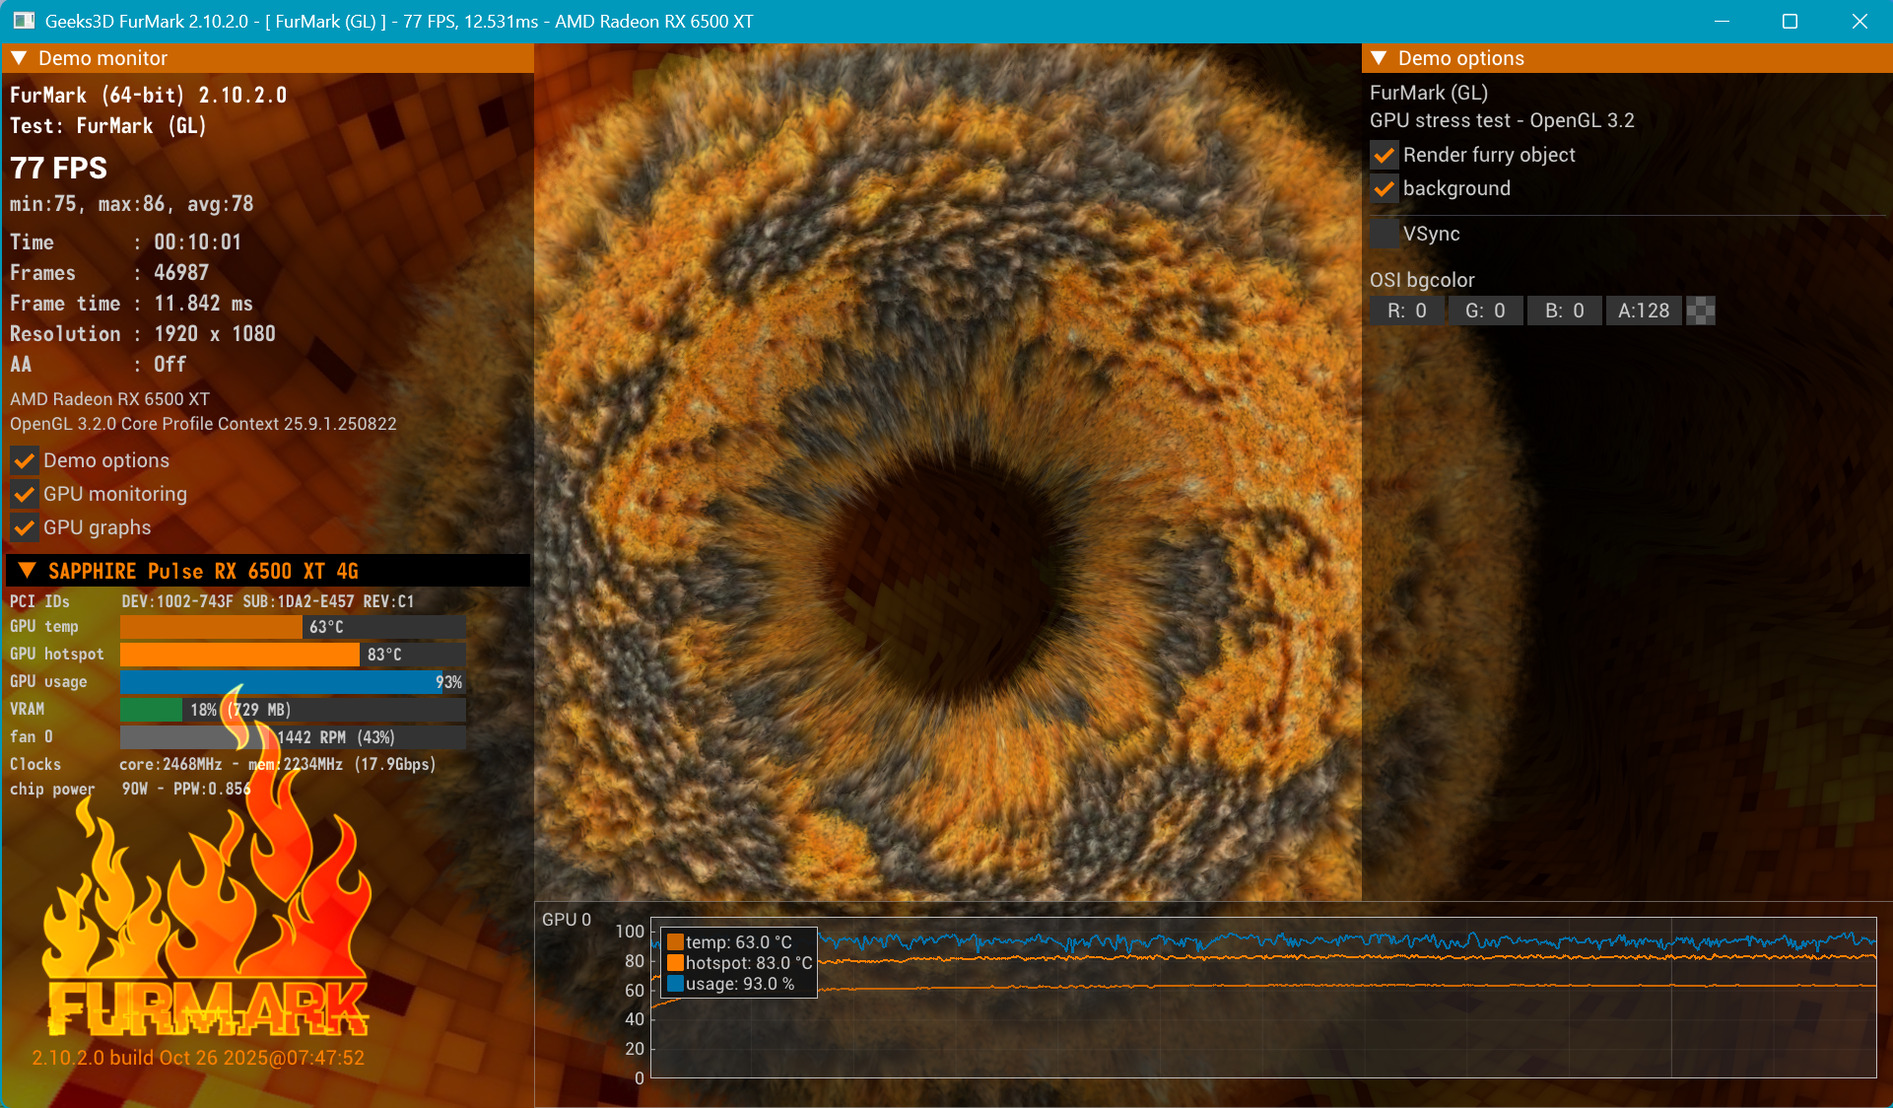Click the Time 00:10:01 value
1893x1108 pixels.
197,242
